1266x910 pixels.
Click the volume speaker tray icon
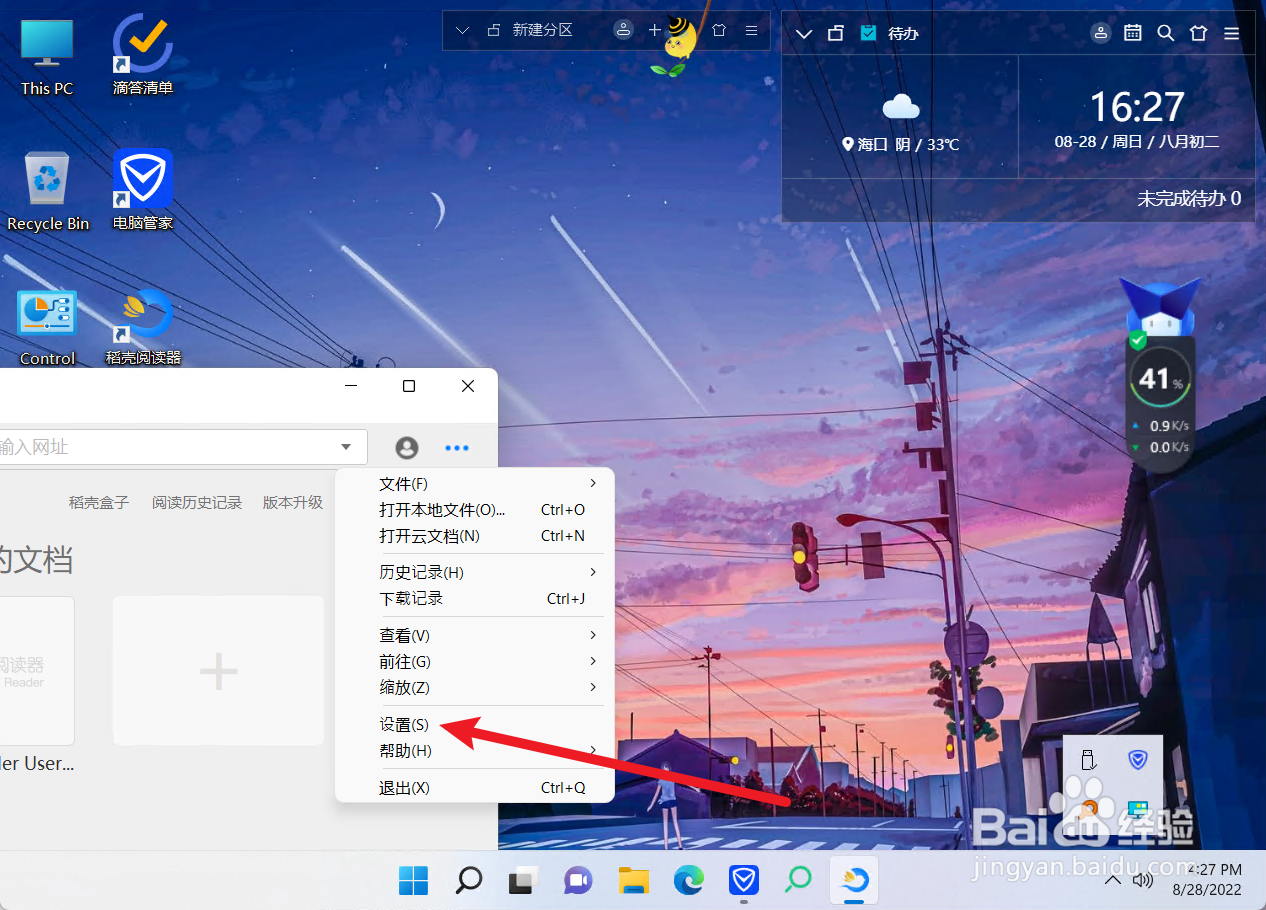[1143, 881]
